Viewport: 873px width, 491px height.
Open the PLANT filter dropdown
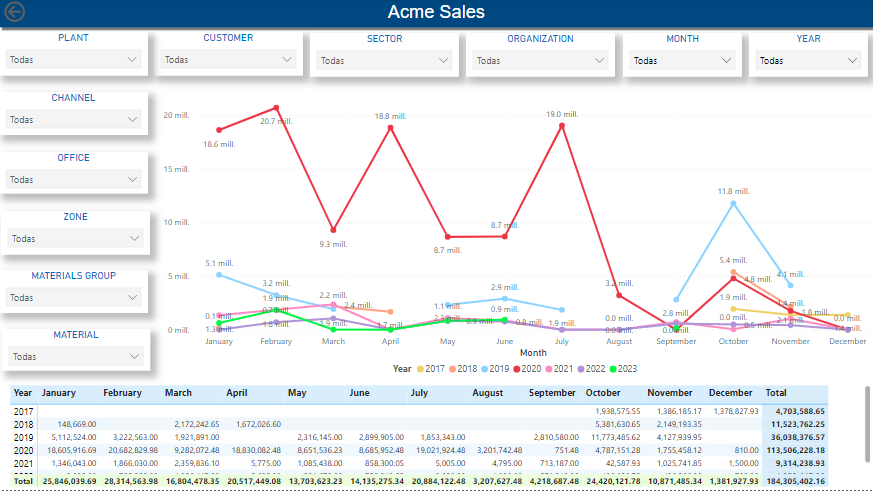coord(73,60)
